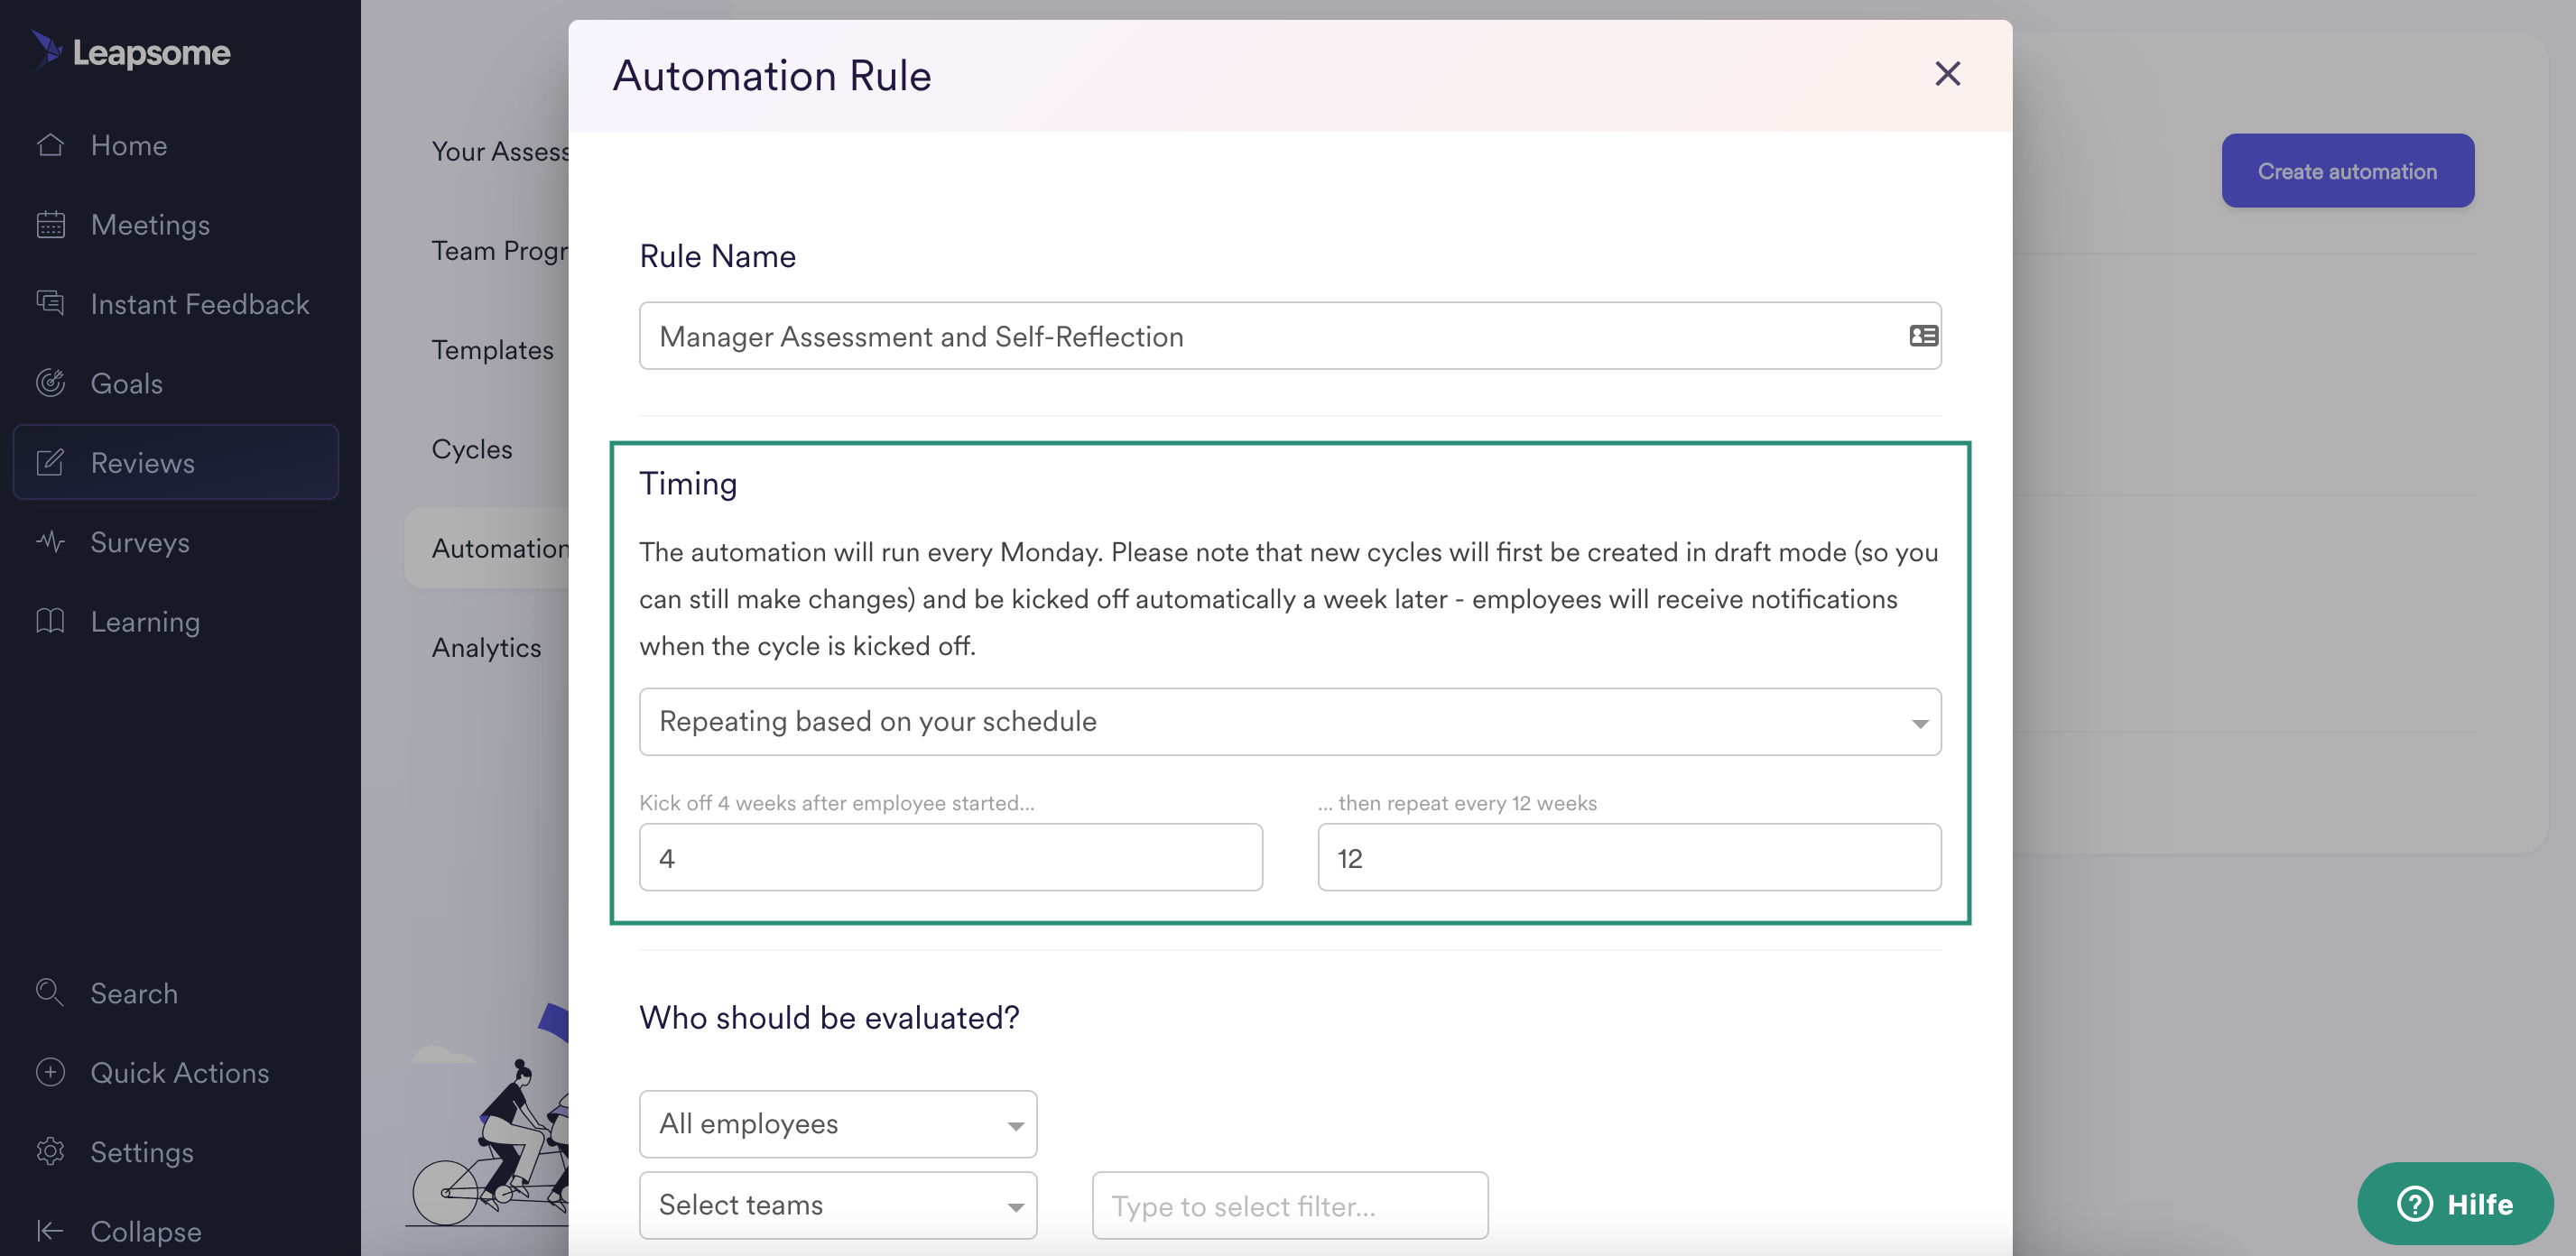Open the Analytics tab
The width and height of the screenshot is (2576, 1256).
pos(486,647)
